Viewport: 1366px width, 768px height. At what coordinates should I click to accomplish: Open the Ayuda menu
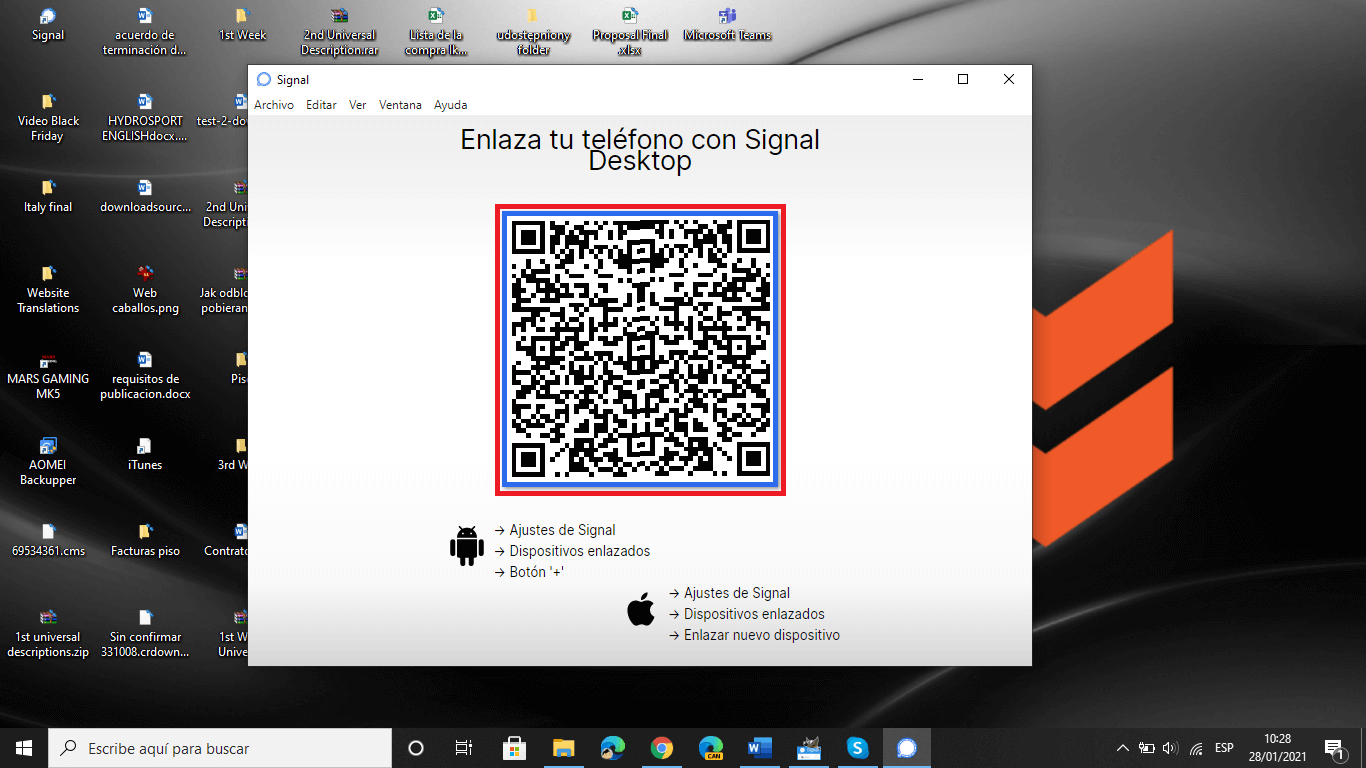pyautogui.click(x=450, y=105)
